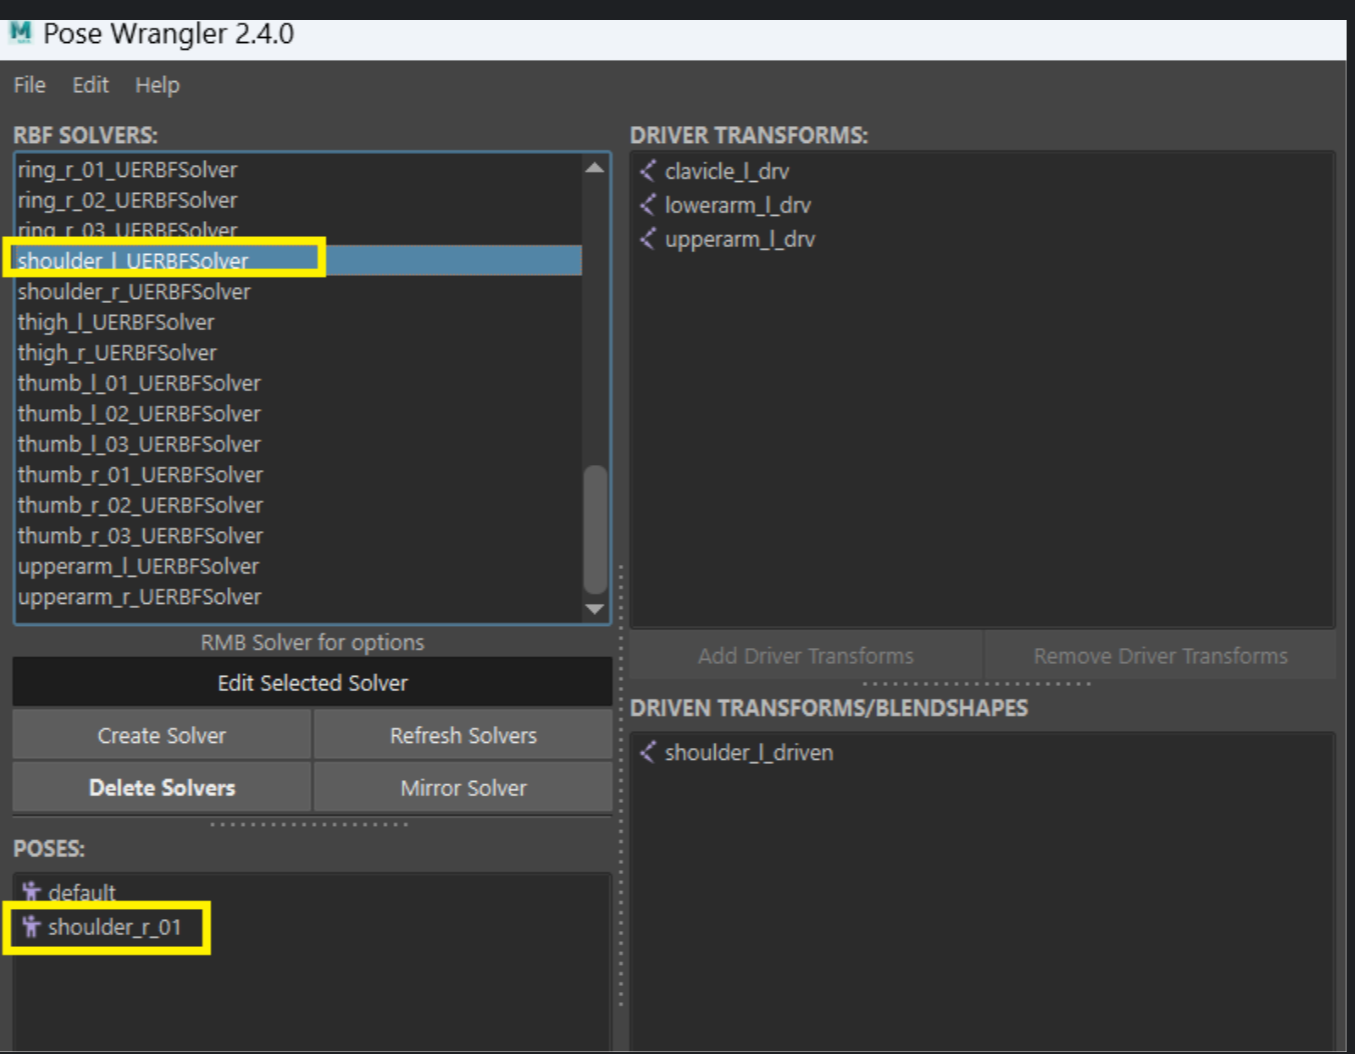Click the solver list scroll down arrow
Screen dimensions: 1355x1054
pyautogui.click(x=595, y=608)
